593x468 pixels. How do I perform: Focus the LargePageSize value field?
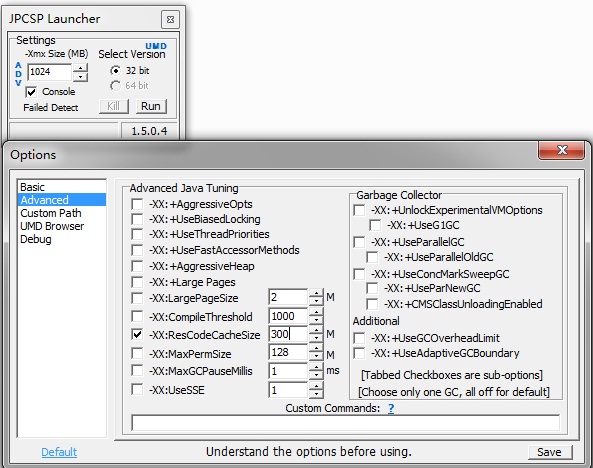tap(289, 297)
